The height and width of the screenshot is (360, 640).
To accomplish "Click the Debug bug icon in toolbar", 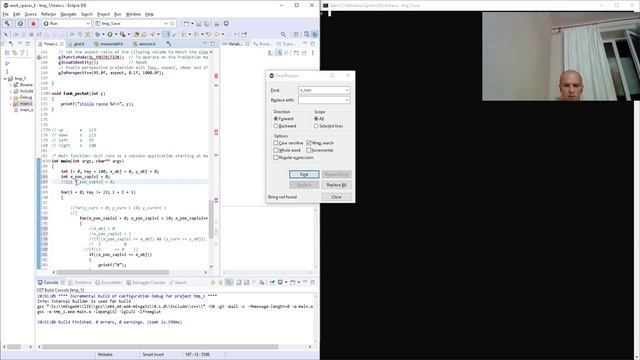I will (x=97, y=35).
